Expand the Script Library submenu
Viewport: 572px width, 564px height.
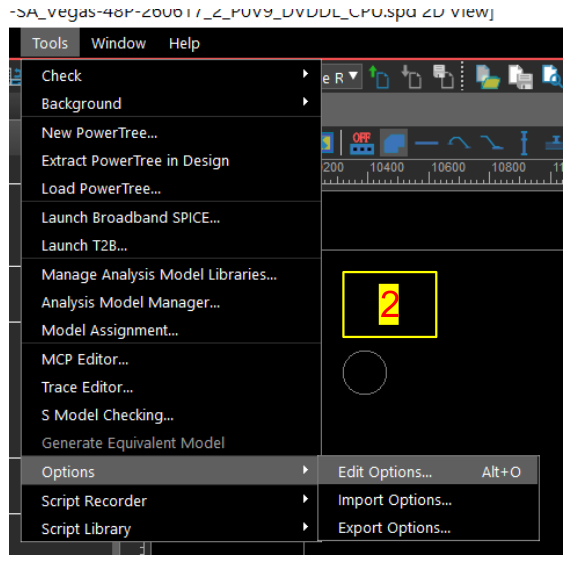(x=171, y=529)
